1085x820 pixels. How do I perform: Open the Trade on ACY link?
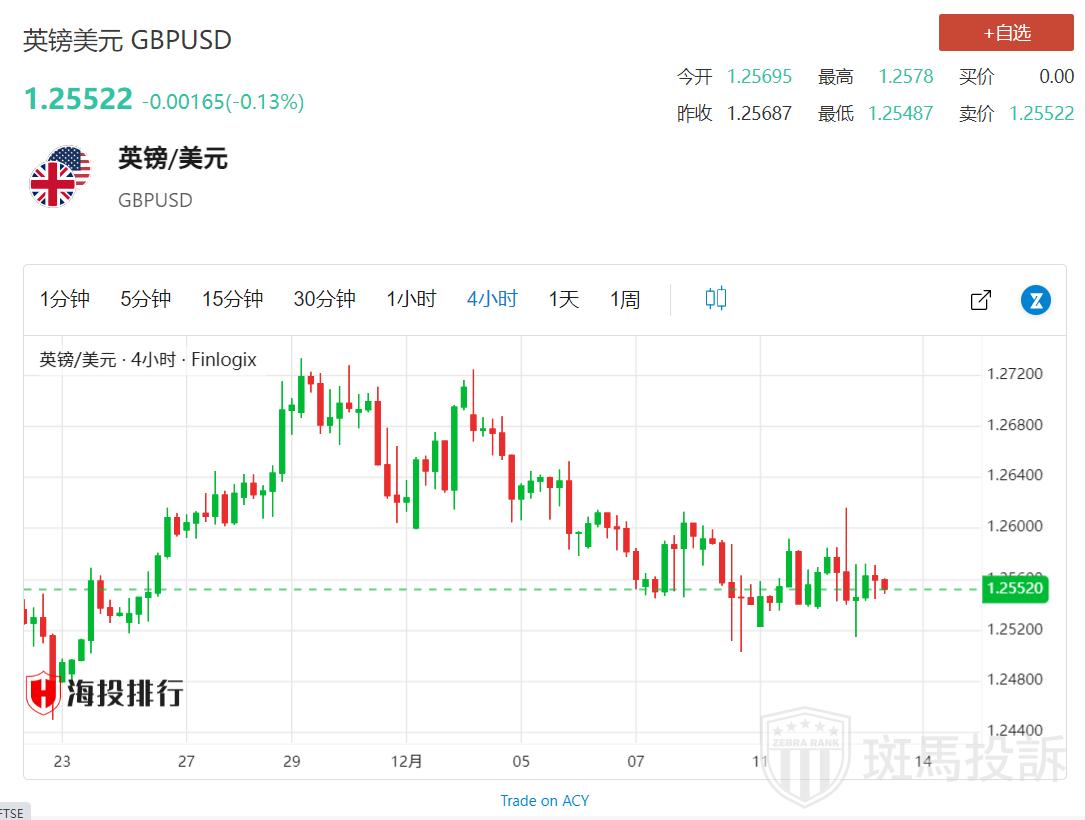point(544,800)
